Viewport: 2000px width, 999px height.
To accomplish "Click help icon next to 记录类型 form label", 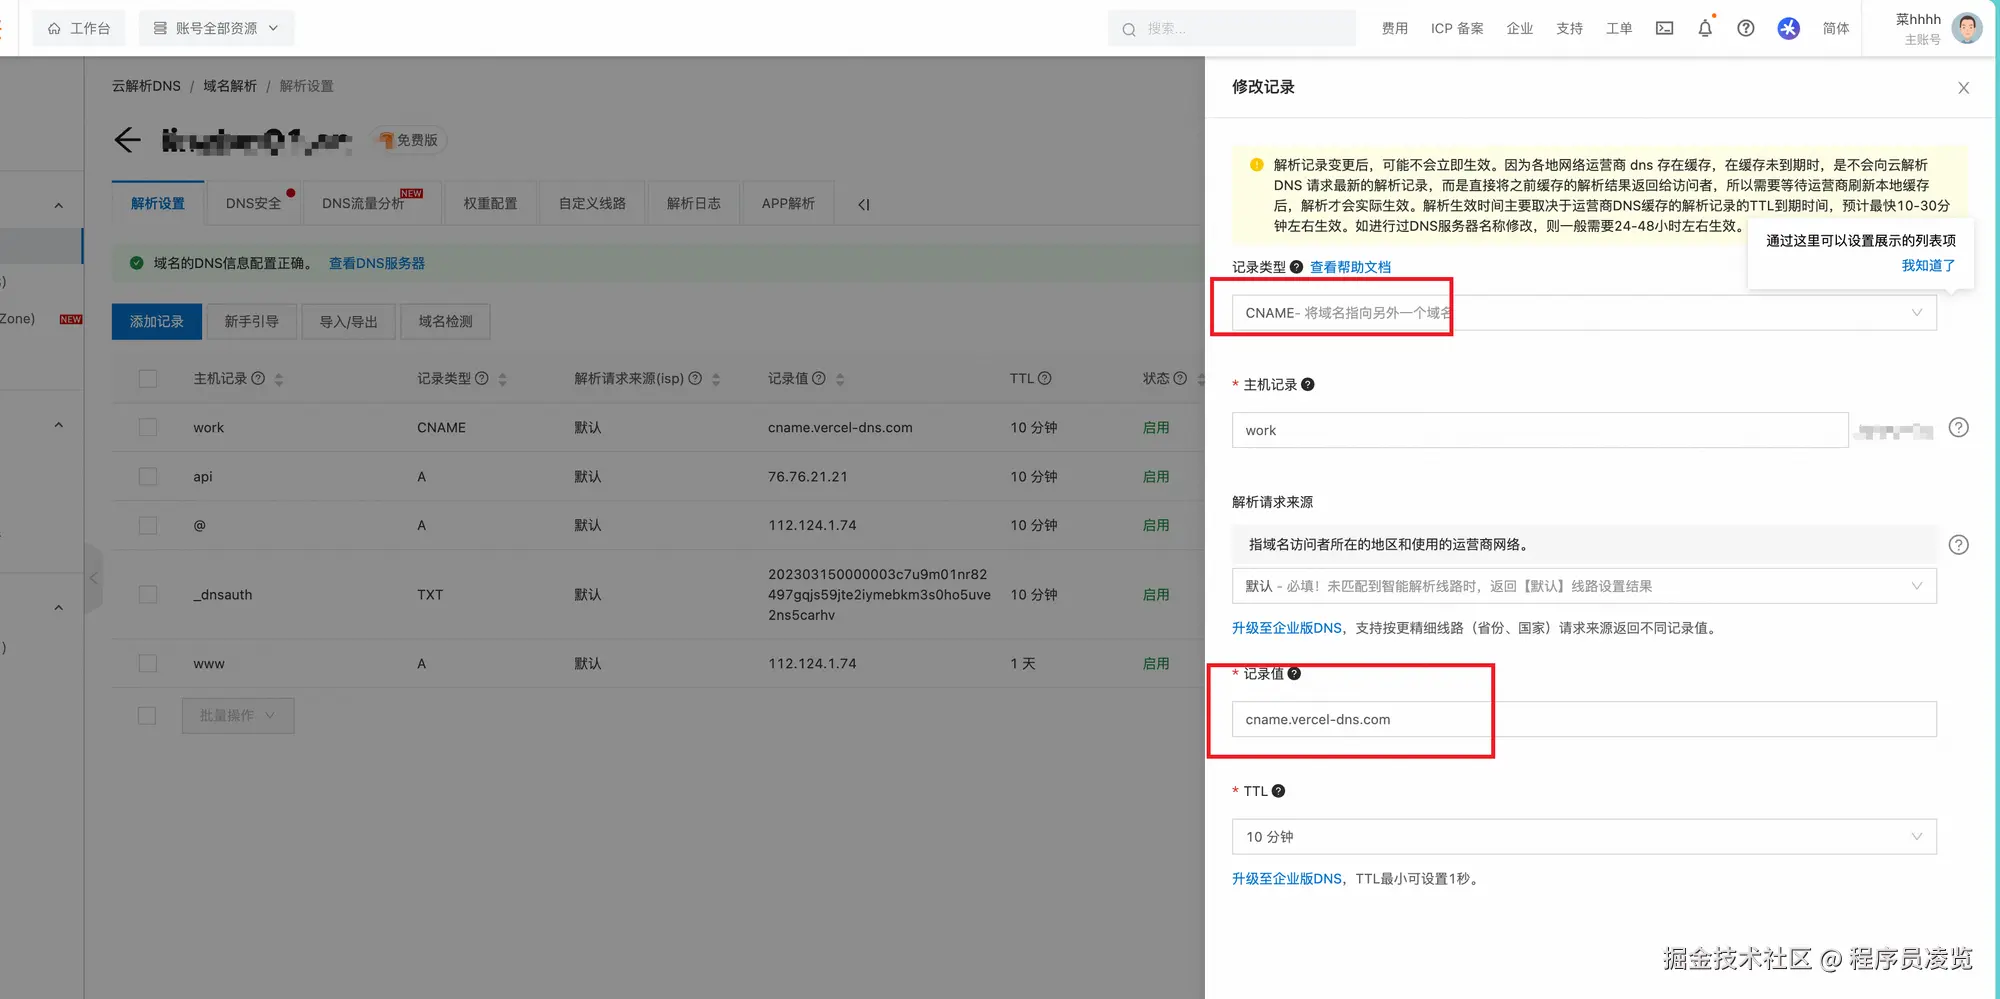I will pos(1297,267).
